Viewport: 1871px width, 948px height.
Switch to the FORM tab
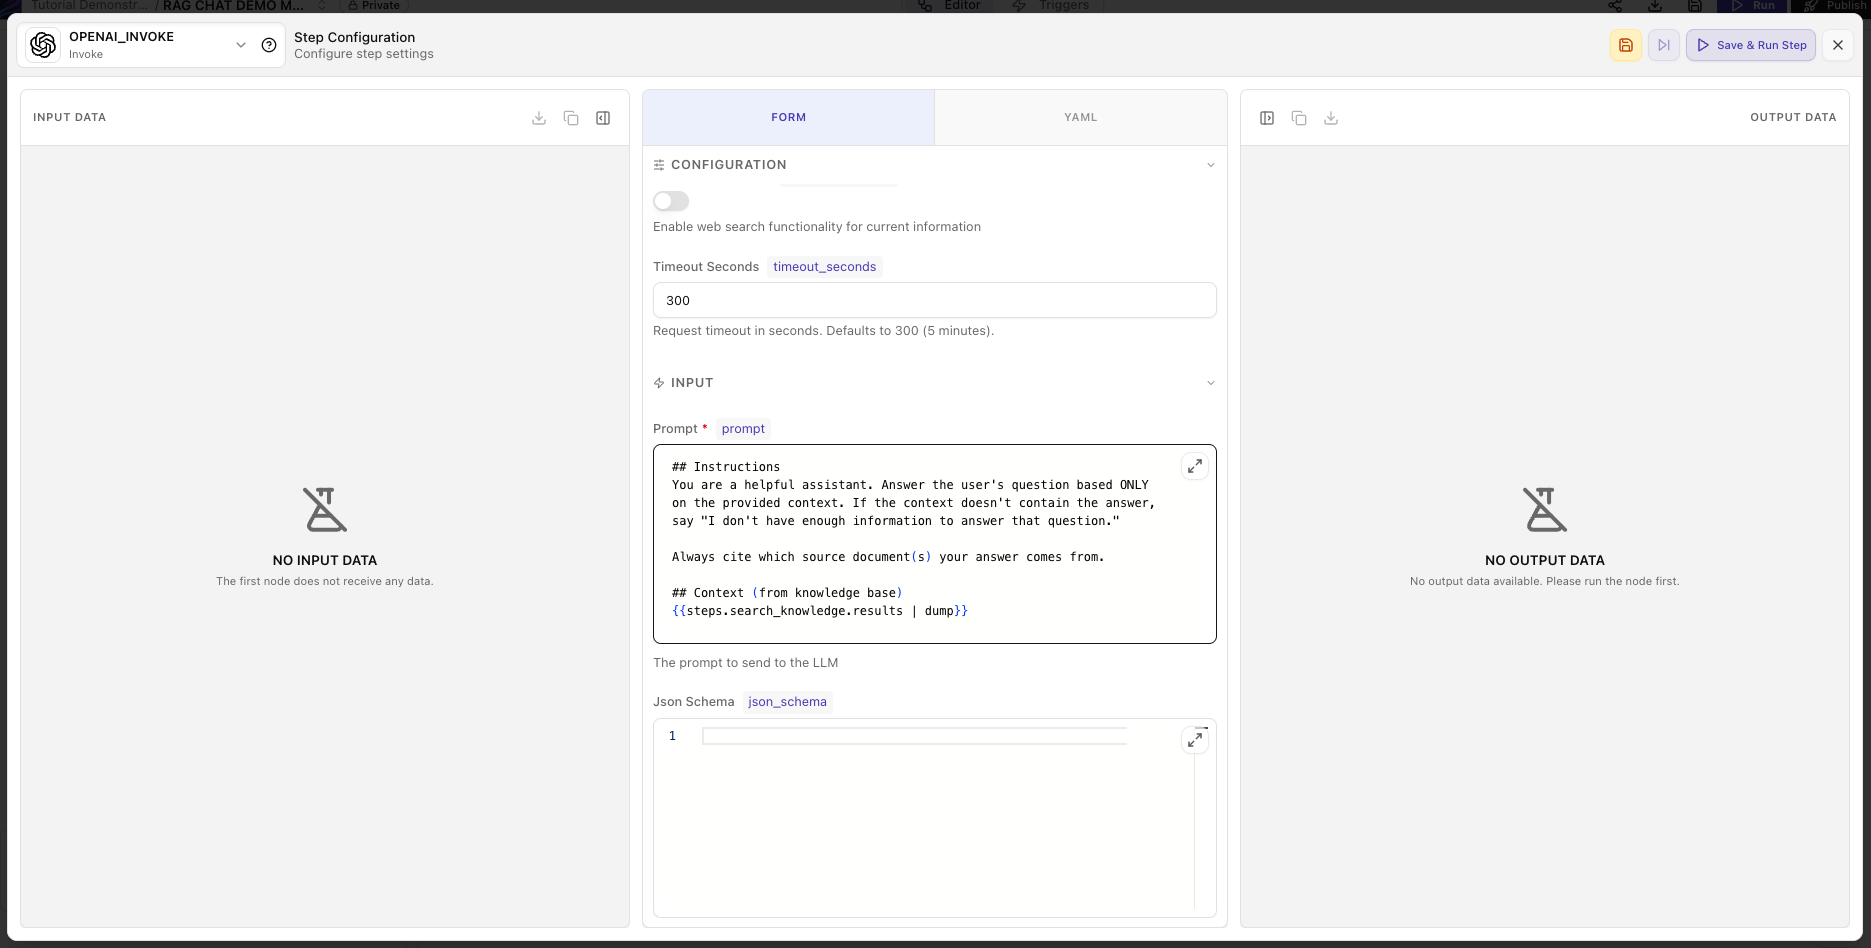click(788, 117)
